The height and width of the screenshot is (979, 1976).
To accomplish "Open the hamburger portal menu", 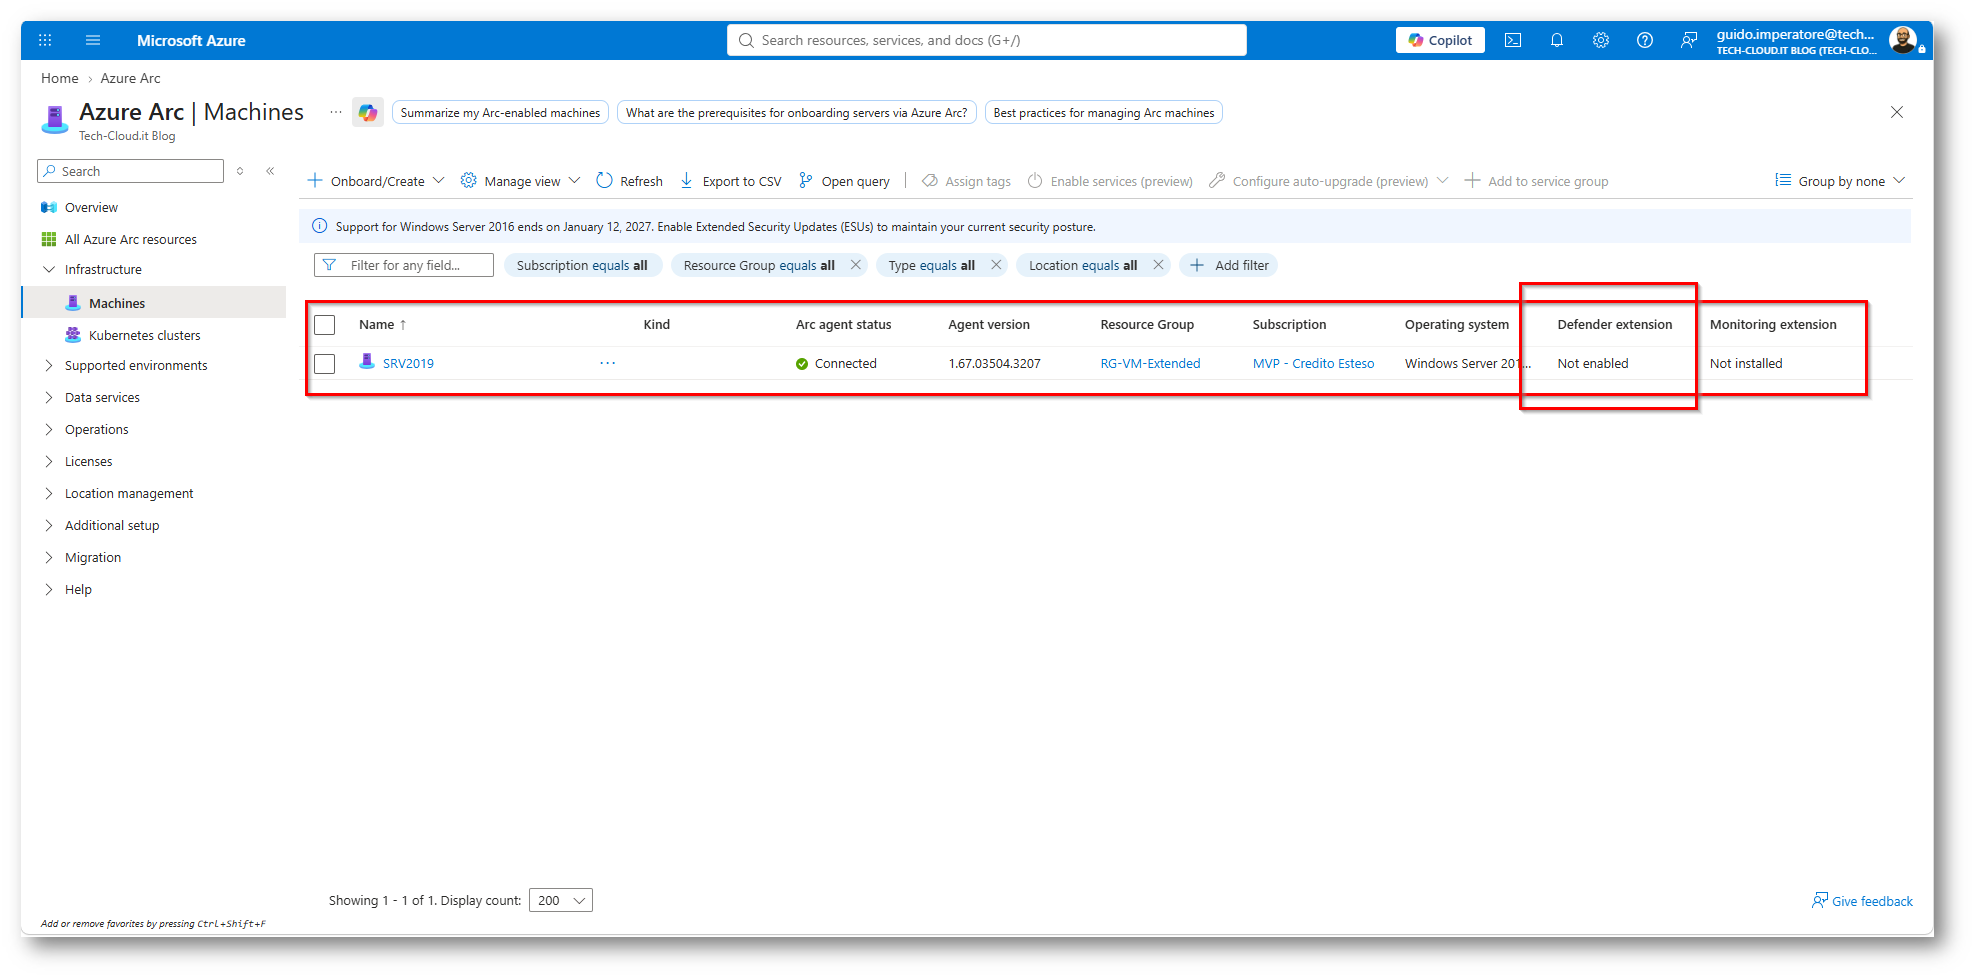I will pos(93,40).
